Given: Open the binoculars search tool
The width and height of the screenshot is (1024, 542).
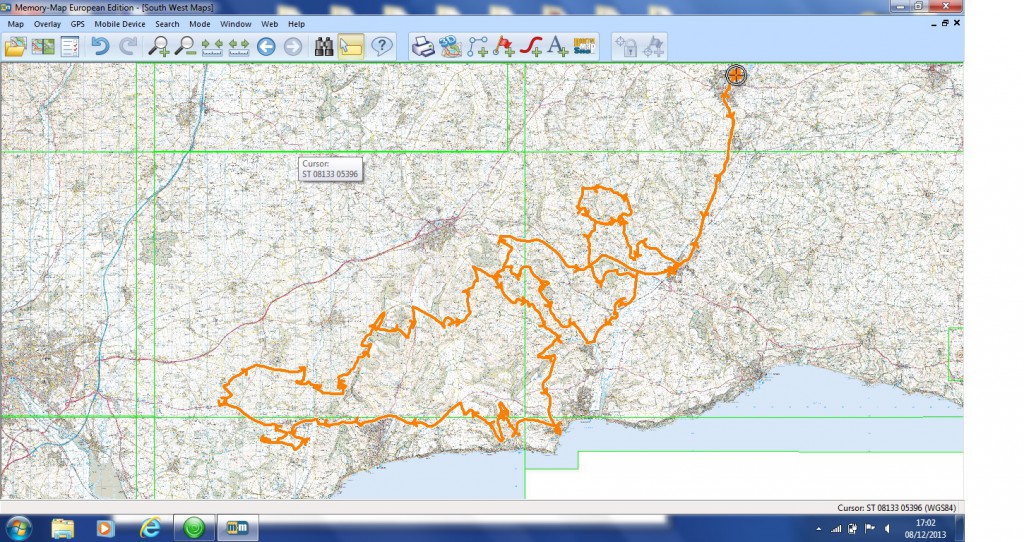Looking at the screenshot, I should (323, 46).
